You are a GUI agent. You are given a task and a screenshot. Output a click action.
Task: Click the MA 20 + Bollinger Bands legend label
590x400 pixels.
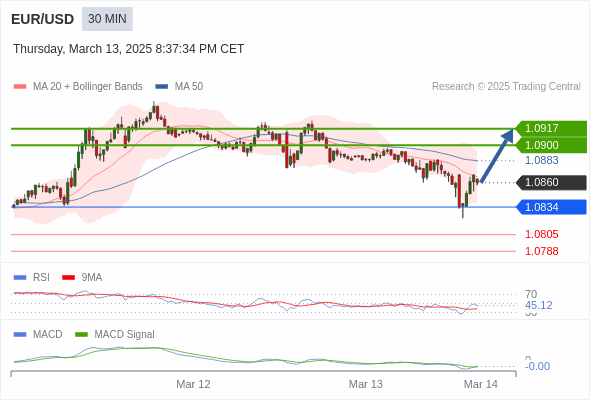(88, 87)
